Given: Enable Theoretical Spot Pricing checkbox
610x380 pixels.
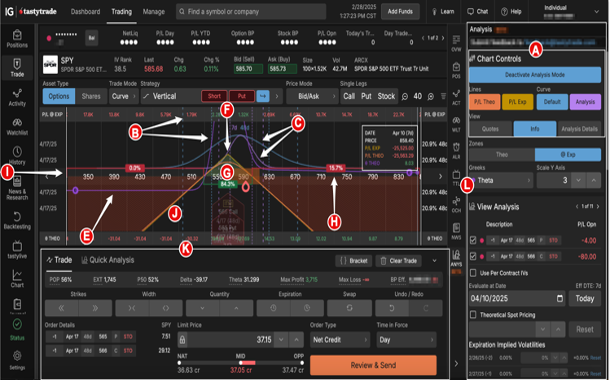Looking at the screenshot, I should tap(473, 315).
